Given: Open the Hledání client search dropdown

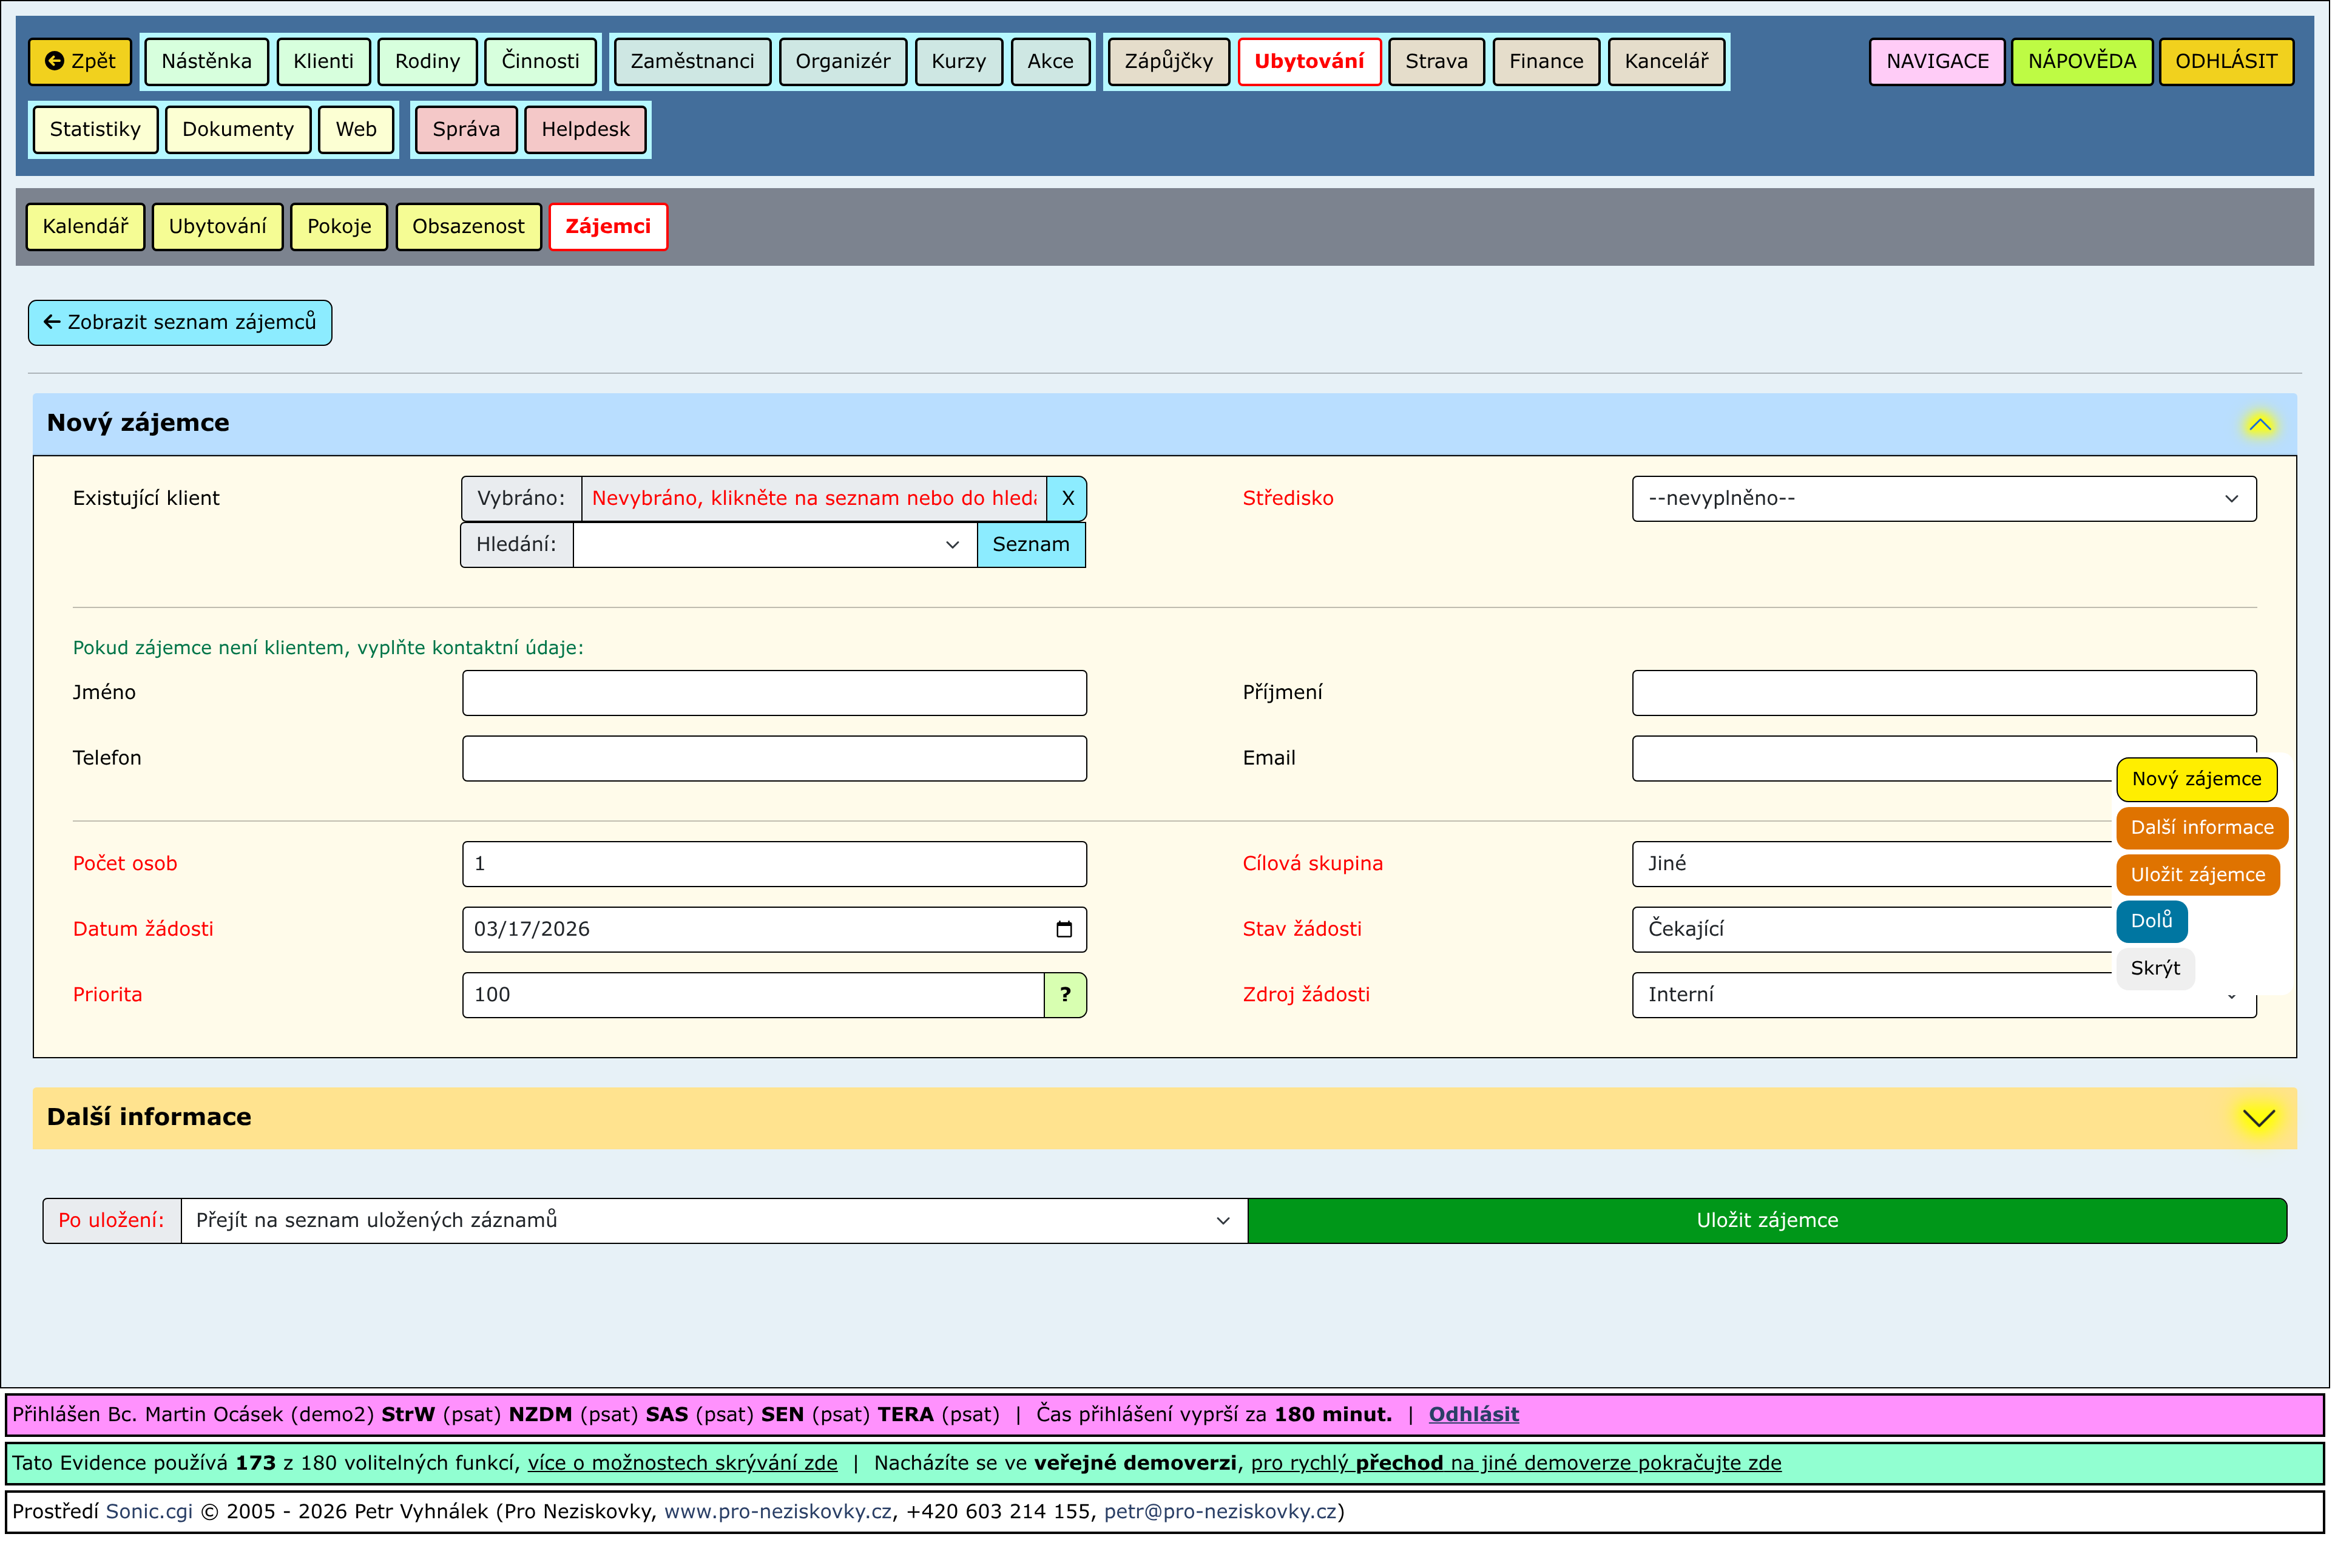Looking at the screenshot, I should point(775,545).
